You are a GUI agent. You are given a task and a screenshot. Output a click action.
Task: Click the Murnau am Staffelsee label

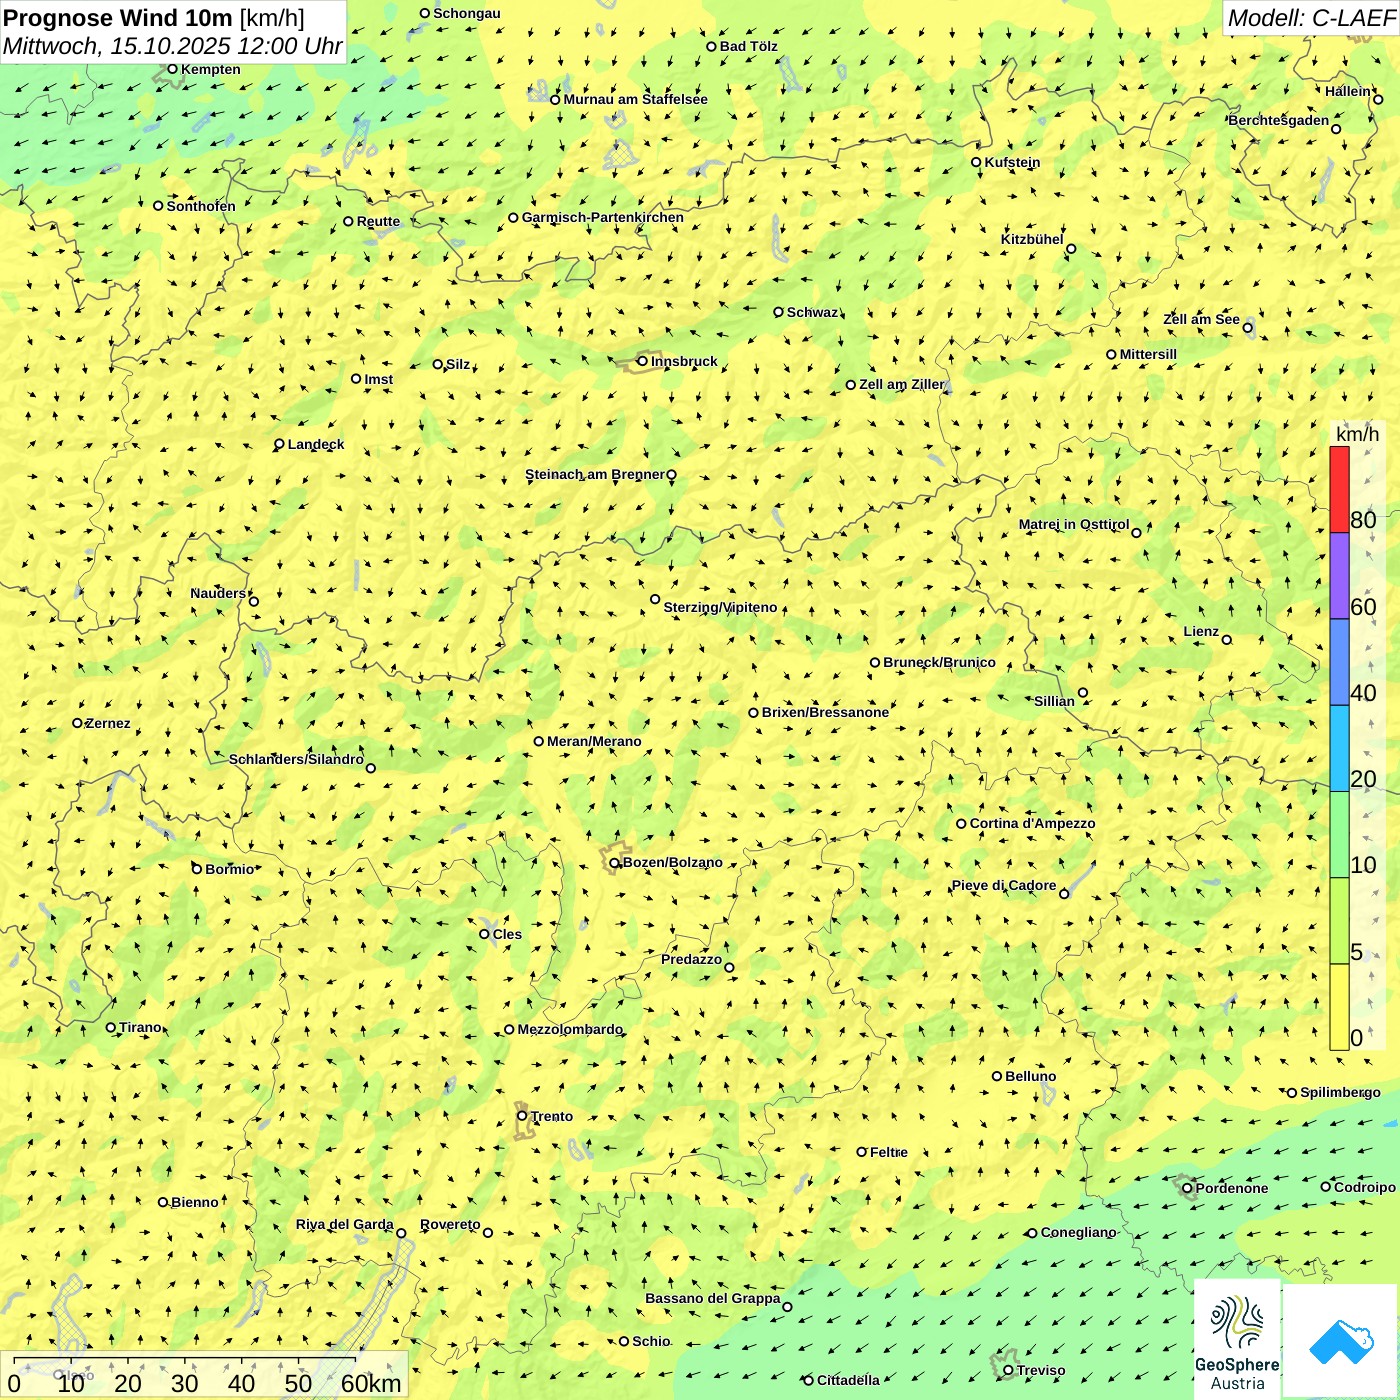[635, 99]
